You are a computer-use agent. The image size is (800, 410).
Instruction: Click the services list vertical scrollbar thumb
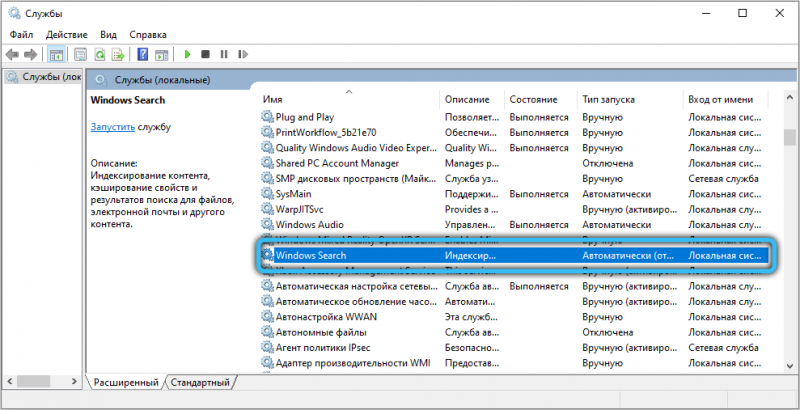point(789,137)
